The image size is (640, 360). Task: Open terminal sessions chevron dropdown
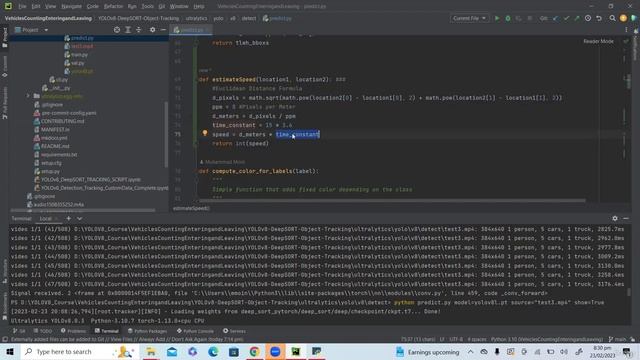pos(80,219)
